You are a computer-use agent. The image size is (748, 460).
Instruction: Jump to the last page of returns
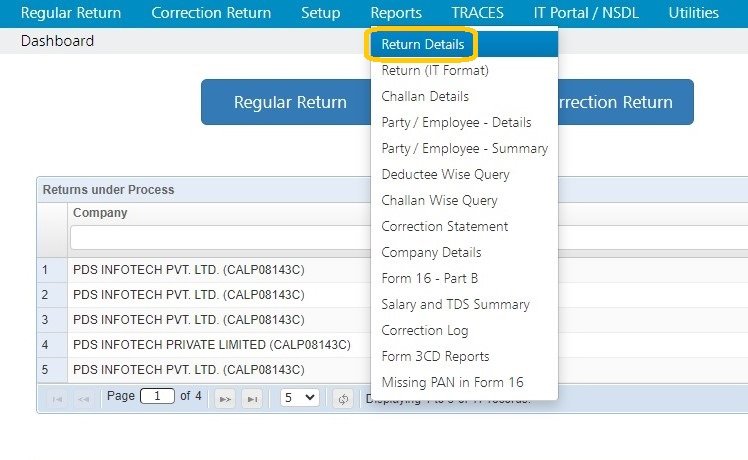(253, 398)
